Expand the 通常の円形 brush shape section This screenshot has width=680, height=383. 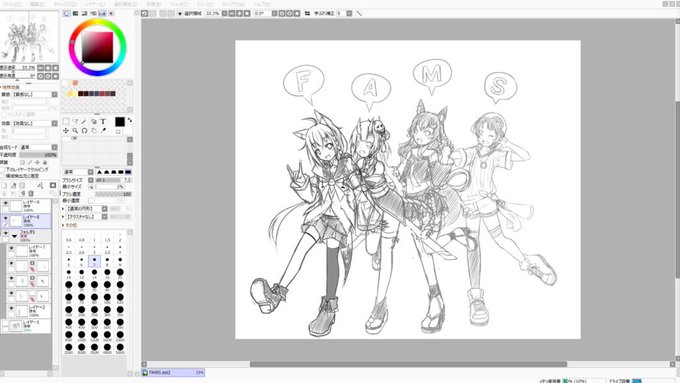[x=63, y=209]
